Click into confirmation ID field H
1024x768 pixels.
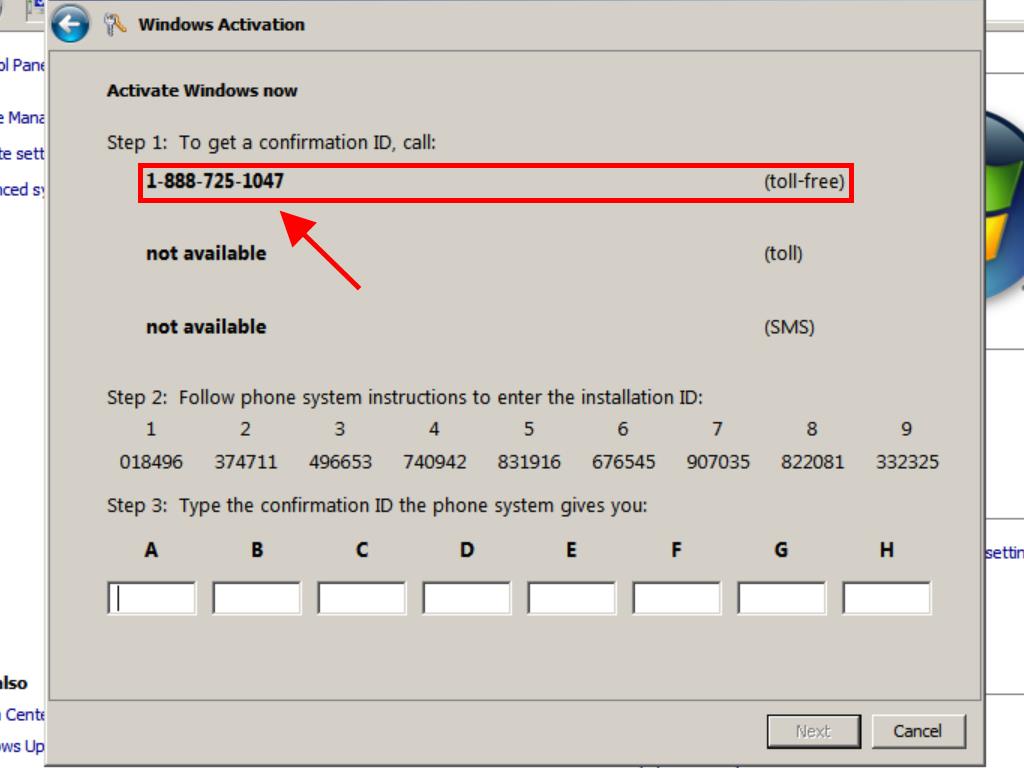(x=886, y=598)
